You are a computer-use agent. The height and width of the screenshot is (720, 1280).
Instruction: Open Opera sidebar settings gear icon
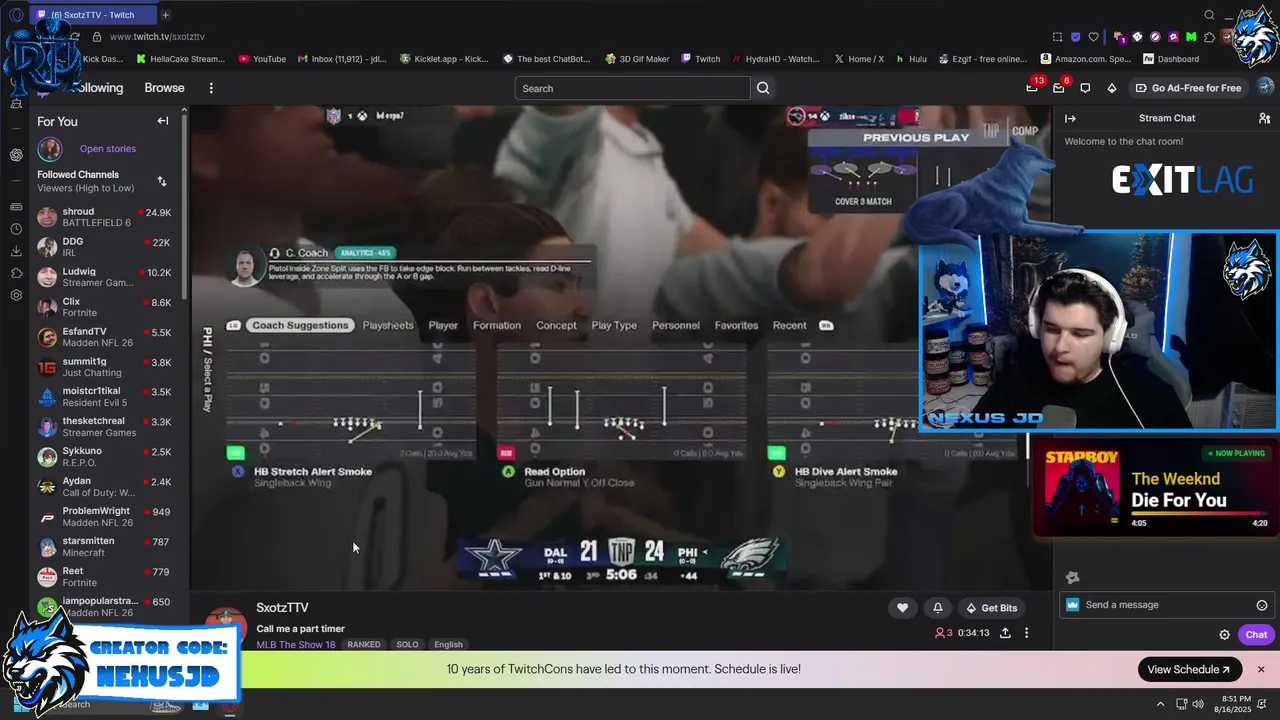(x=16, y=295)
